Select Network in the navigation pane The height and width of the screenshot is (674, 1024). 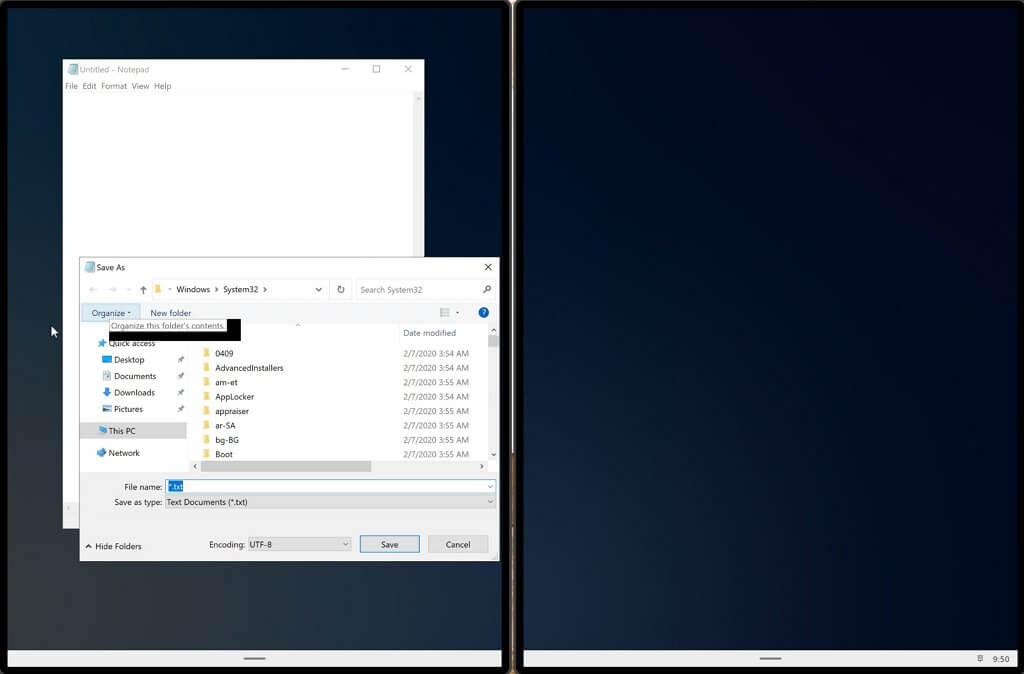click(118, 453)
